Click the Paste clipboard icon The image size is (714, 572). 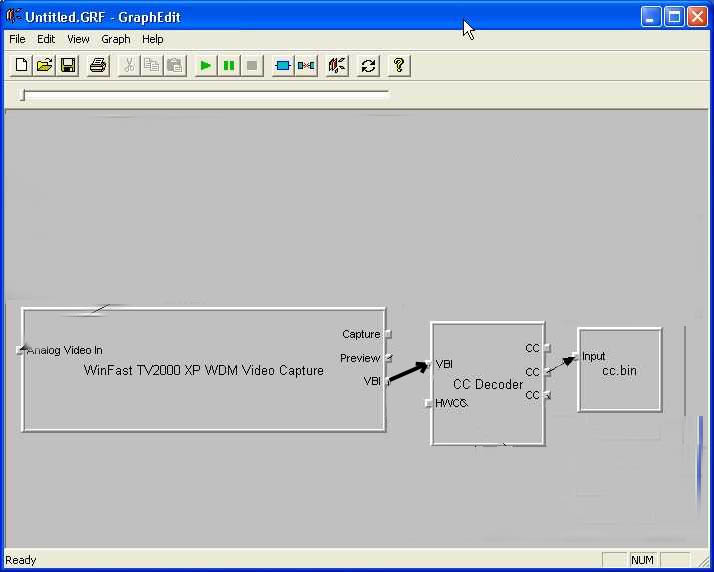pos(175,66)
